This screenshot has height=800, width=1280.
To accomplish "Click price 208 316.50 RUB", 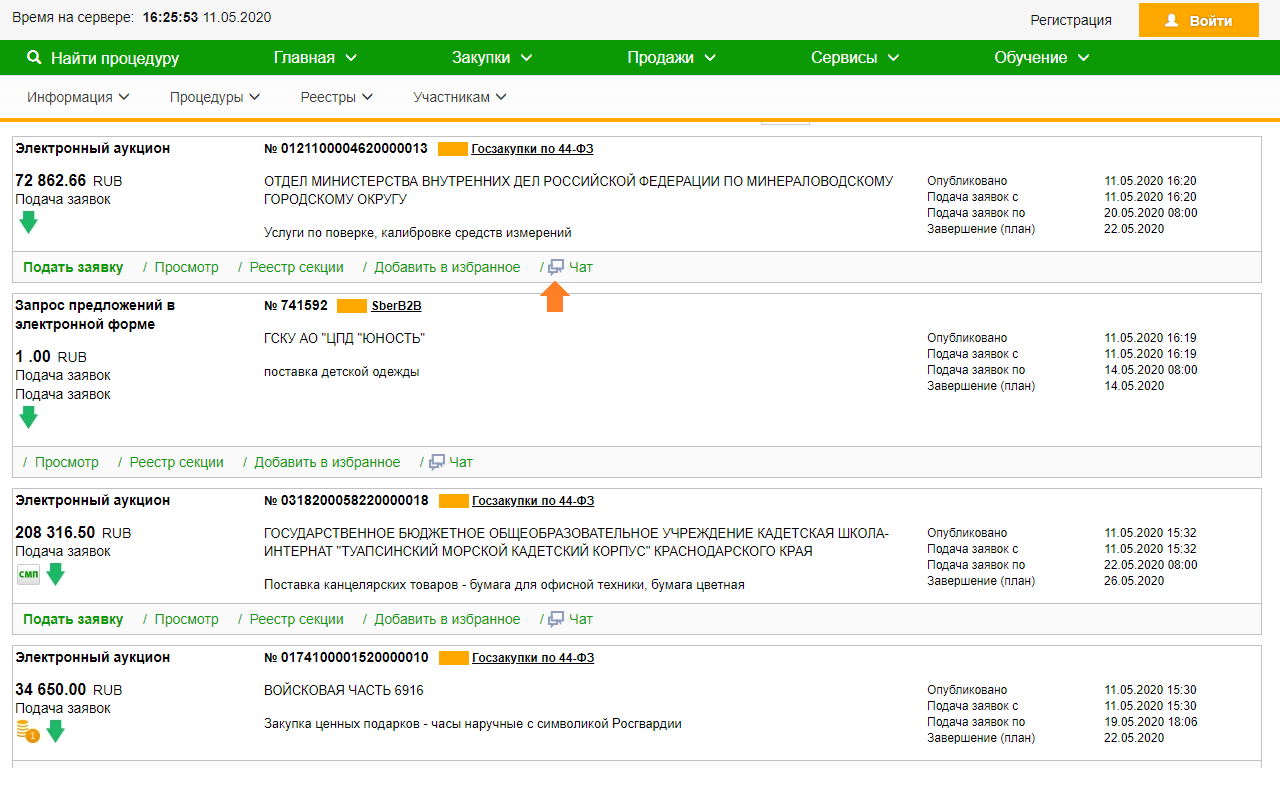I will tap(73, 533).
